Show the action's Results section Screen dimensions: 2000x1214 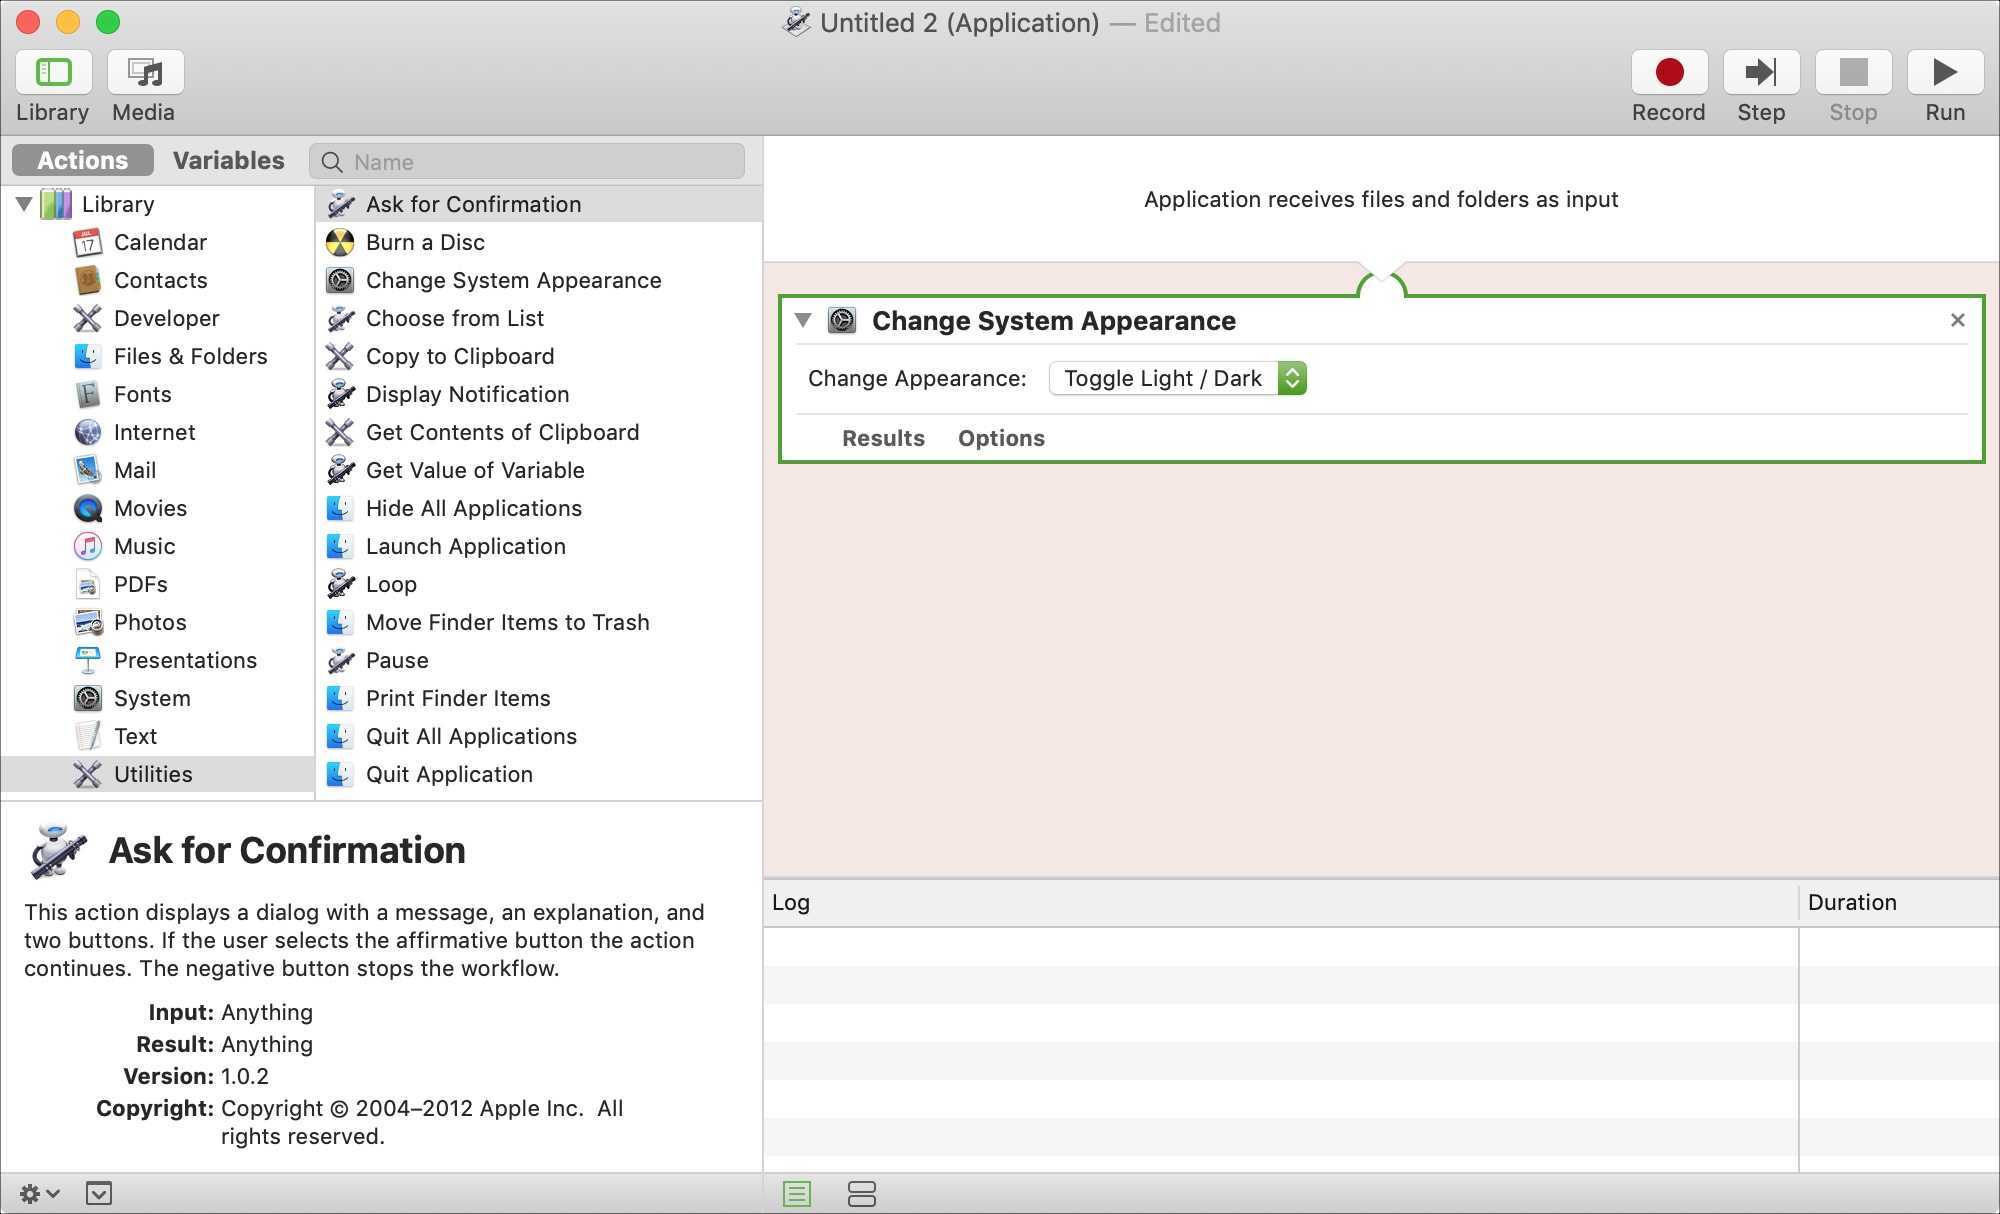[x=883, y=438]
